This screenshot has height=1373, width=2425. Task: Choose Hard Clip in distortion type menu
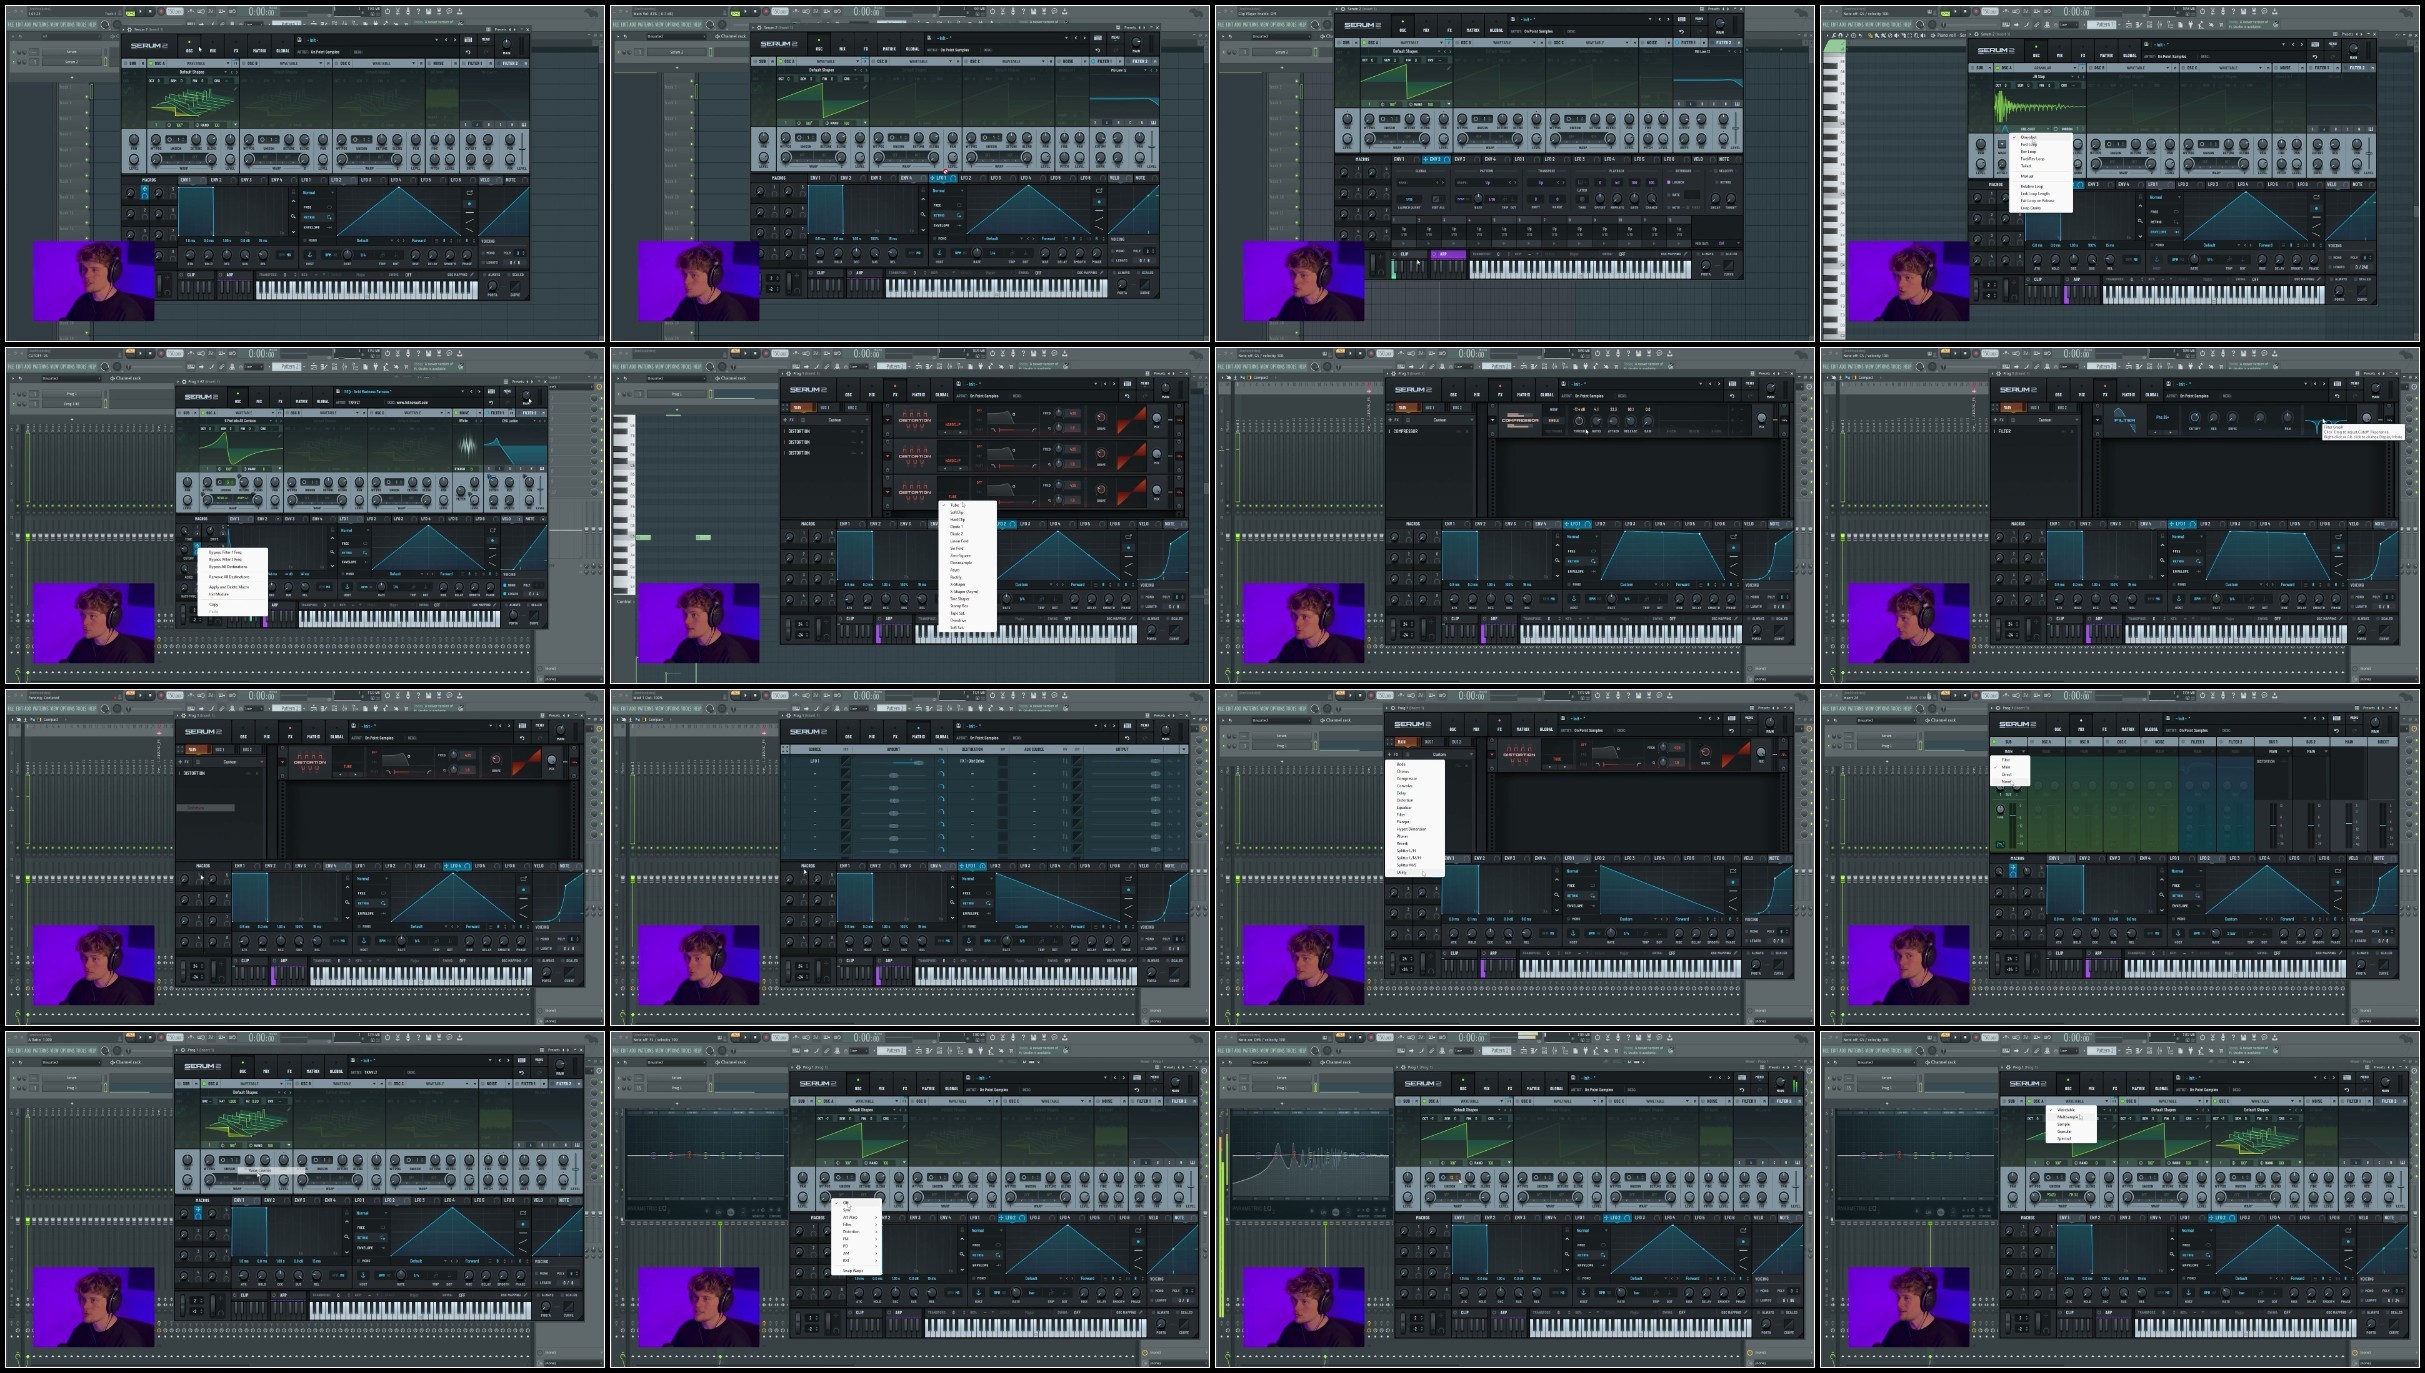(957, 519)
